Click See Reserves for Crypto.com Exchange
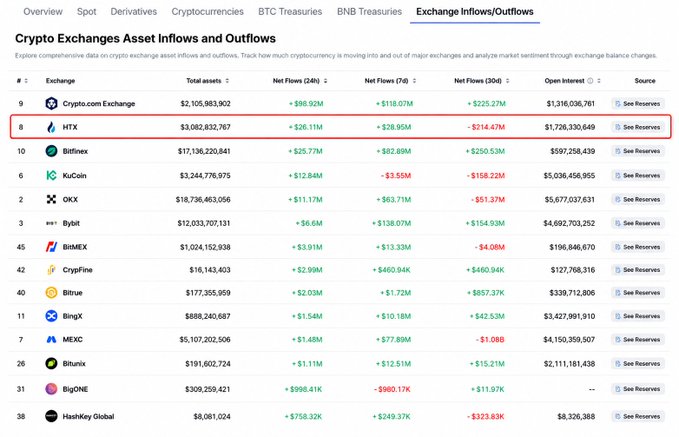 point(638,104)
